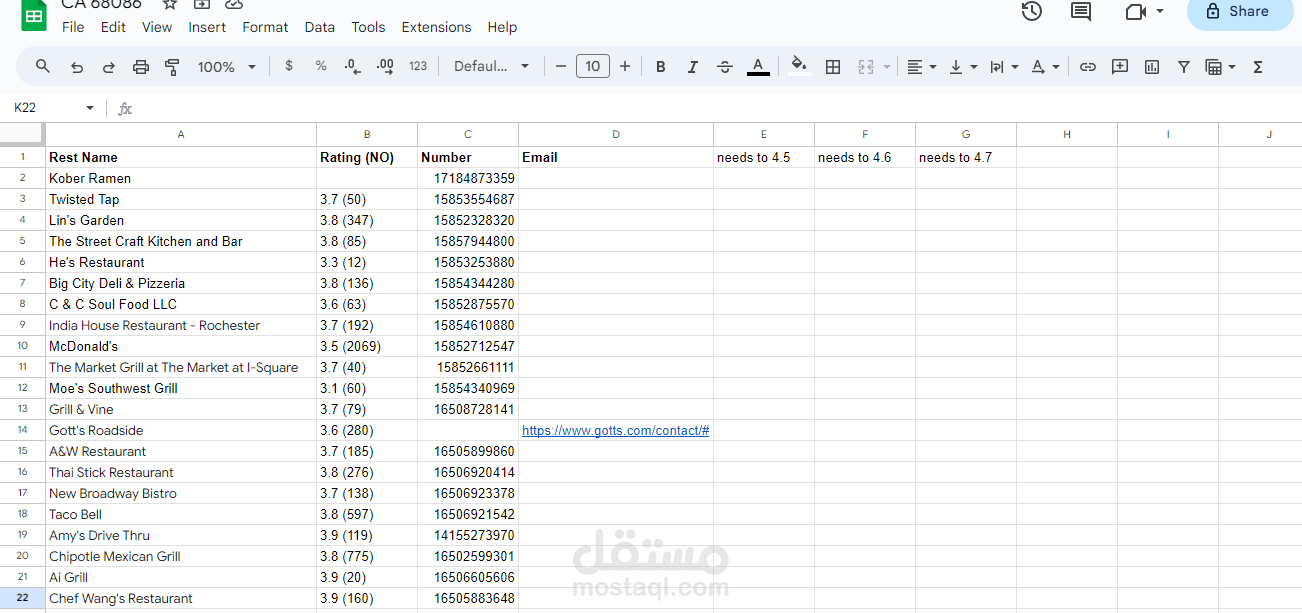Check the cloud save status icon
Image resolution: width=1302 pixels, height=613 pixels.
(x=234, y=4)
